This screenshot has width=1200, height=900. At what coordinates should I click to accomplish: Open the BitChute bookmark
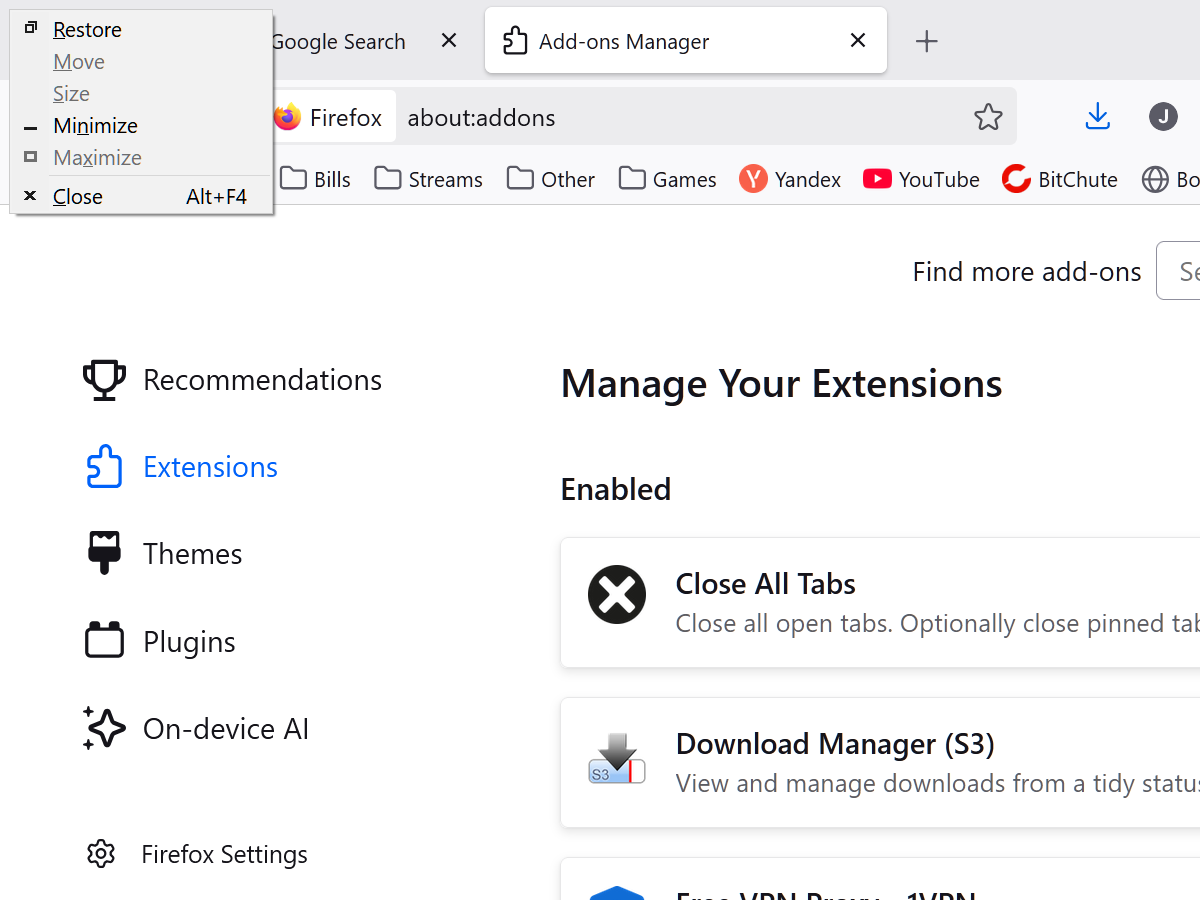point(1060,179)
